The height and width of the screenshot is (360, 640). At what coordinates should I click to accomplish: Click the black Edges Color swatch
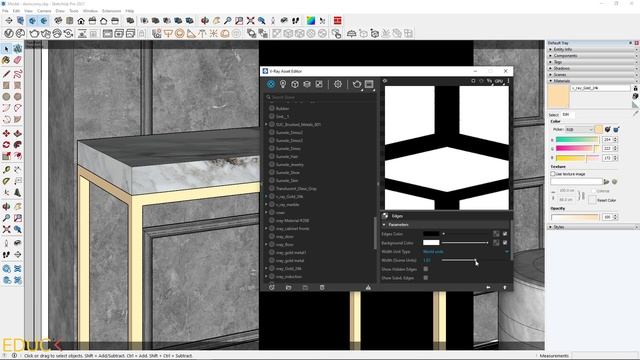coord(431,234)
